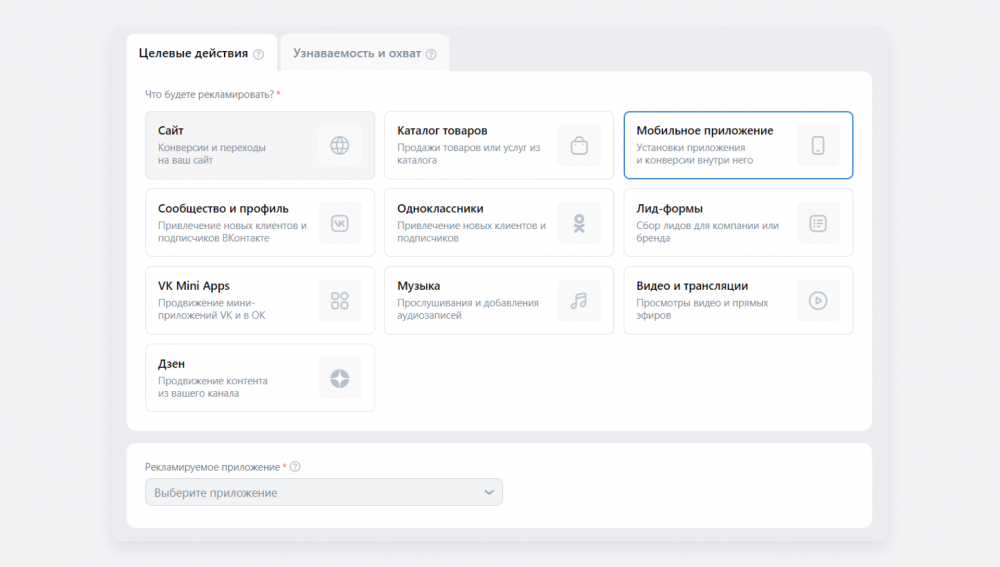Choose the Дзен card
Viewport: 1000px width, 567px height.
[x=260, y=378]
